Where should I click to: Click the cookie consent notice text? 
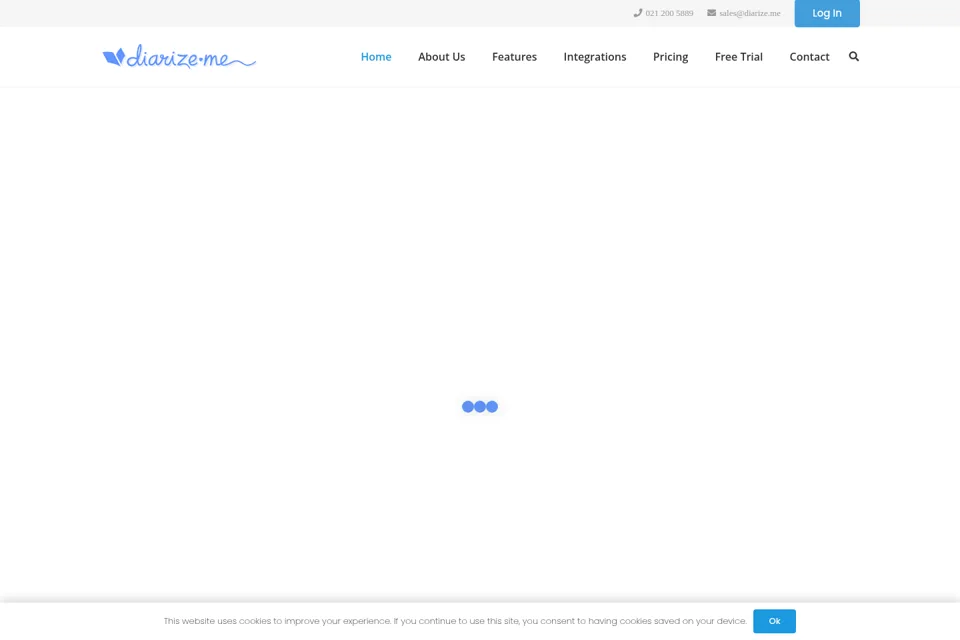click(x=455, y=621)
